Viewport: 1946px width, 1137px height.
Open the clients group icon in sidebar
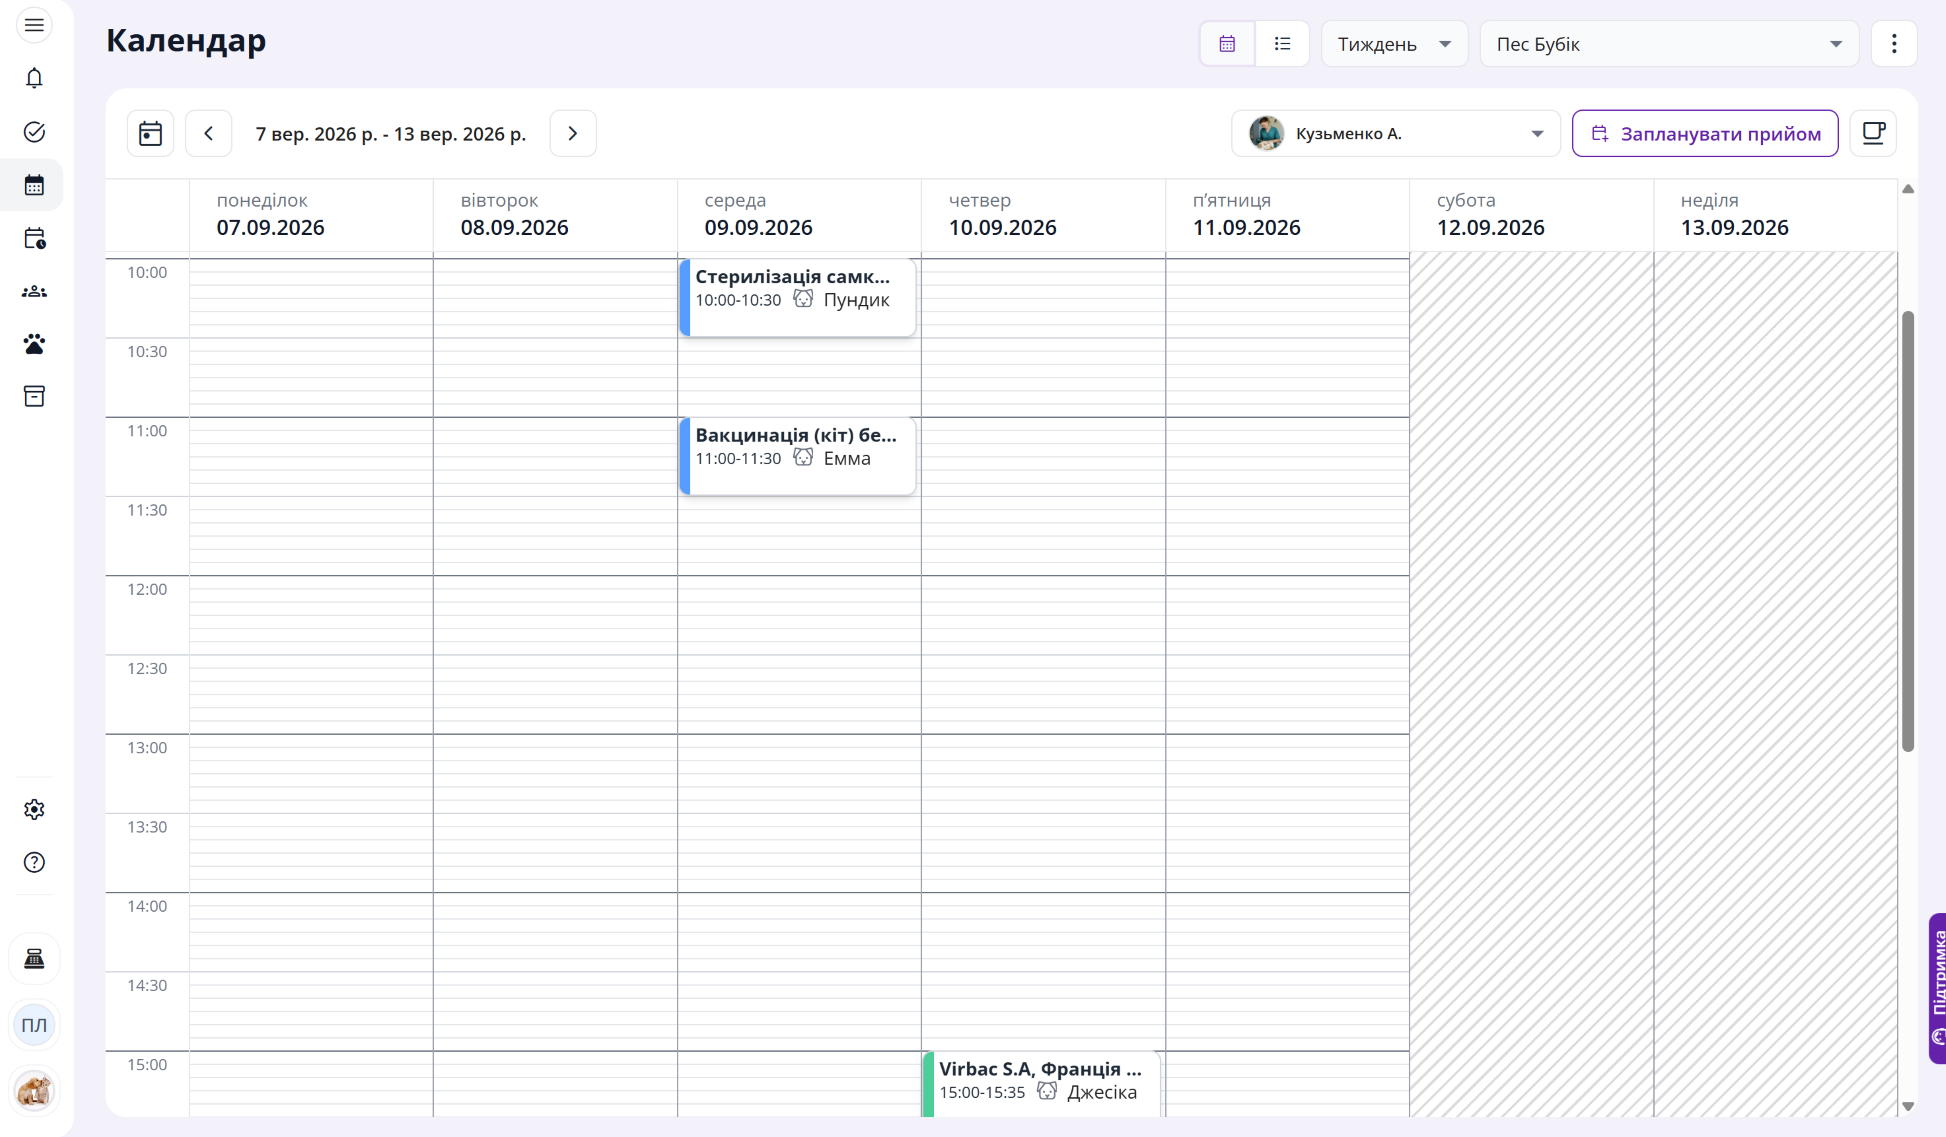click(34, 291)
